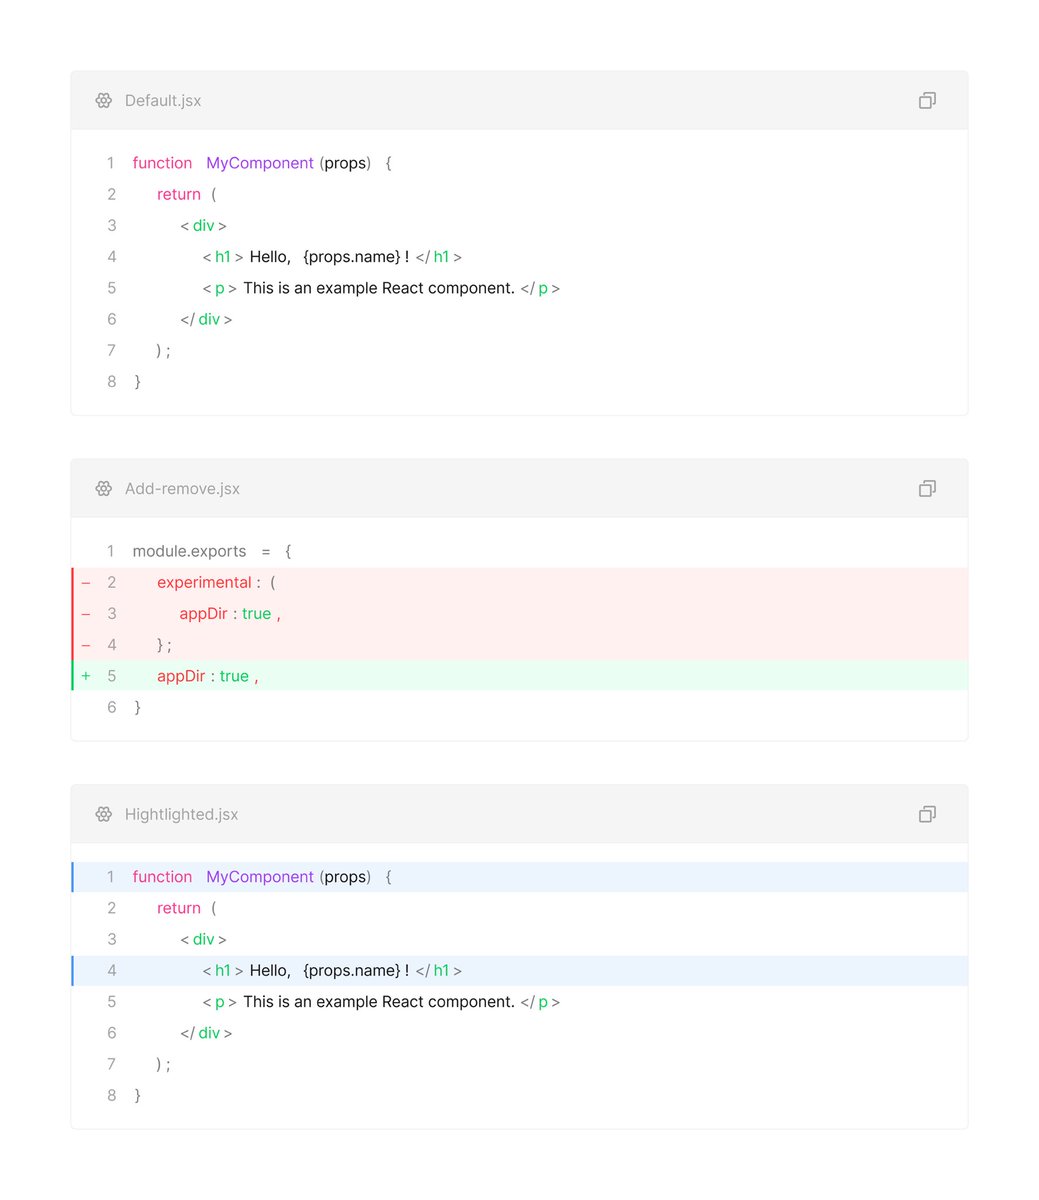Click line number 6 in Add-remove.jsx
This screenshot has height=1200, width=1039.
coord(112,707)
